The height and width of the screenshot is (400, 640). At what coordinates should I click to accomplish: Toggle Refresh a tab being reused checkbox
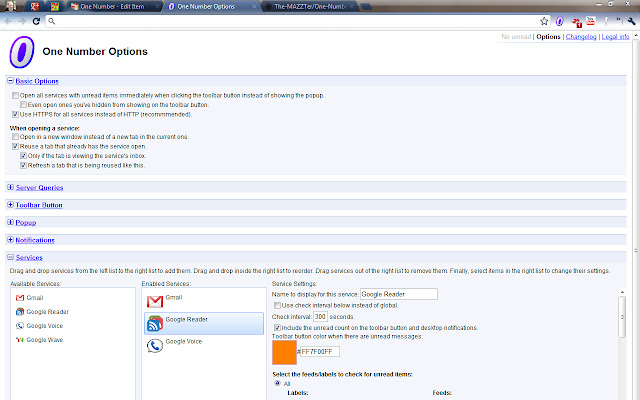[23, 165]
